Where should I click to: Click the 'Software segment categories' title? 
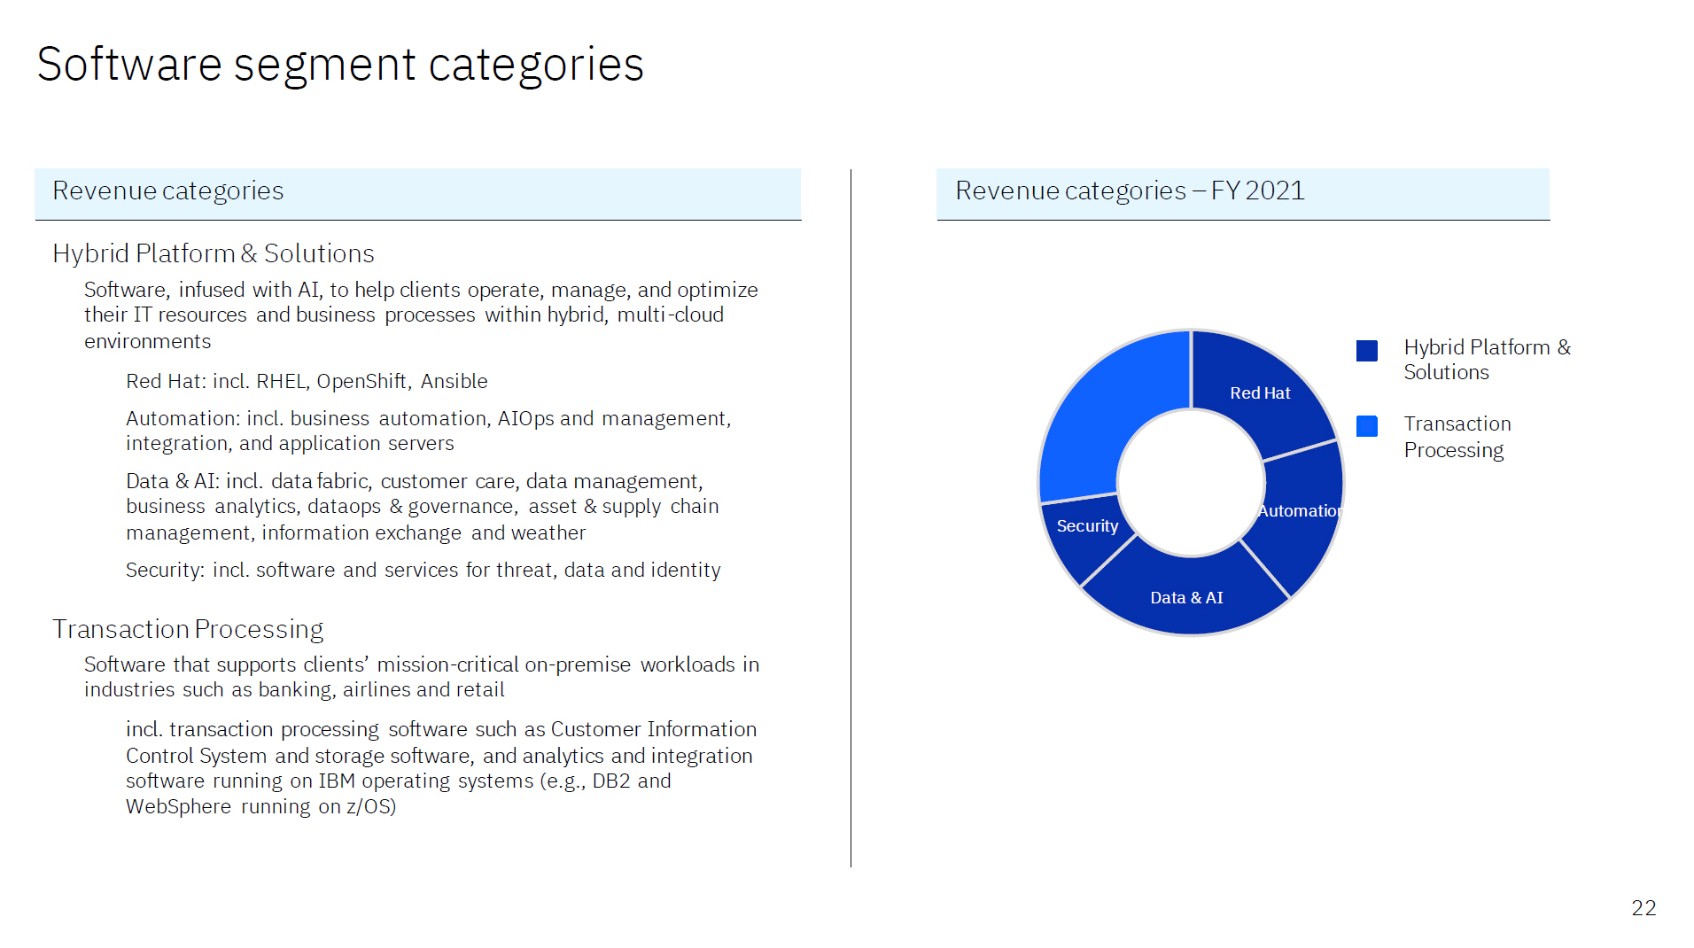(340, 65)
